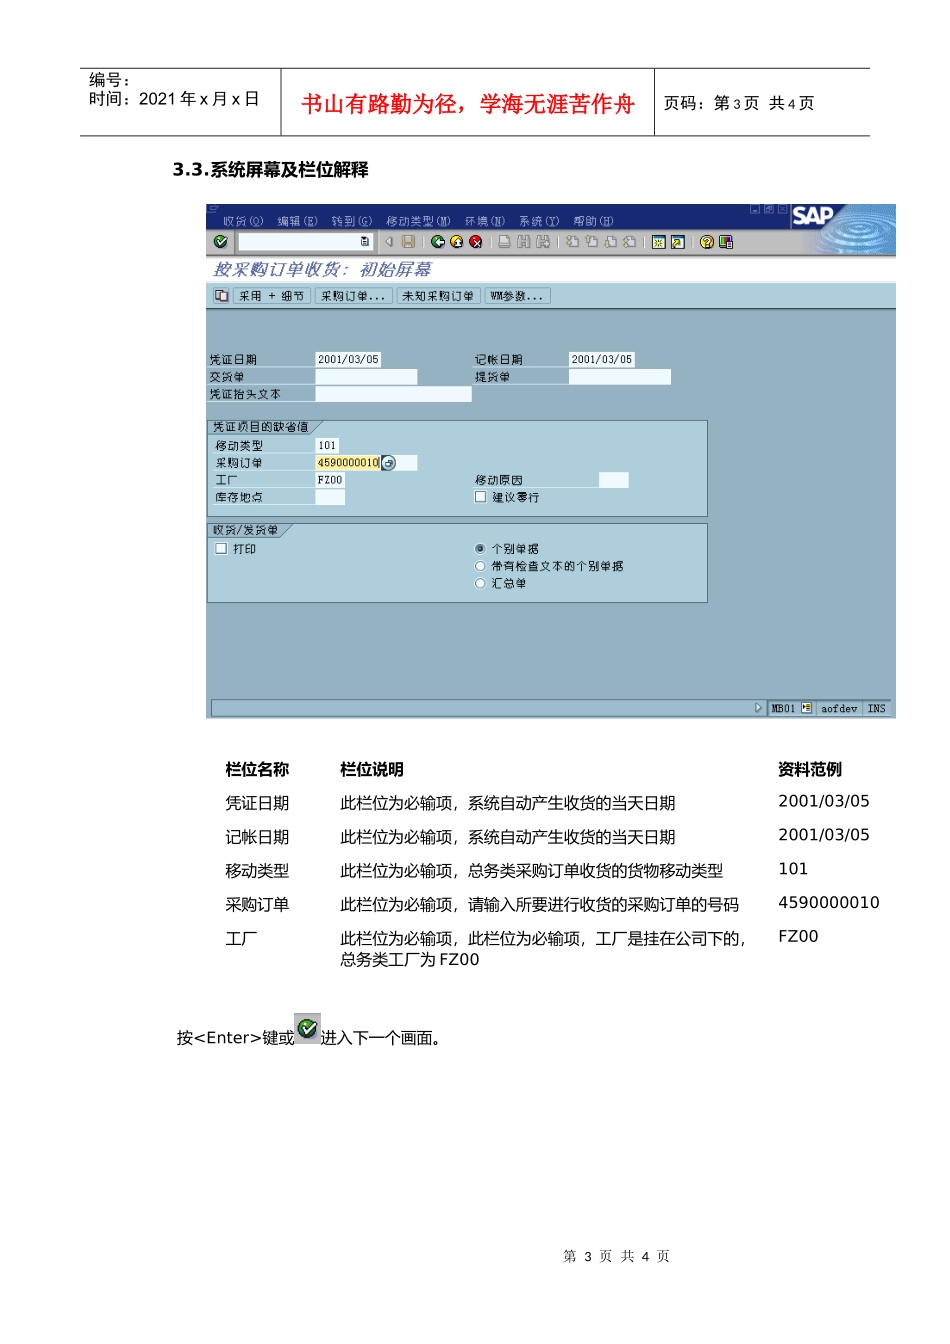
Task: Click the 库存地点 input field
Action: (x=330, y=497)
